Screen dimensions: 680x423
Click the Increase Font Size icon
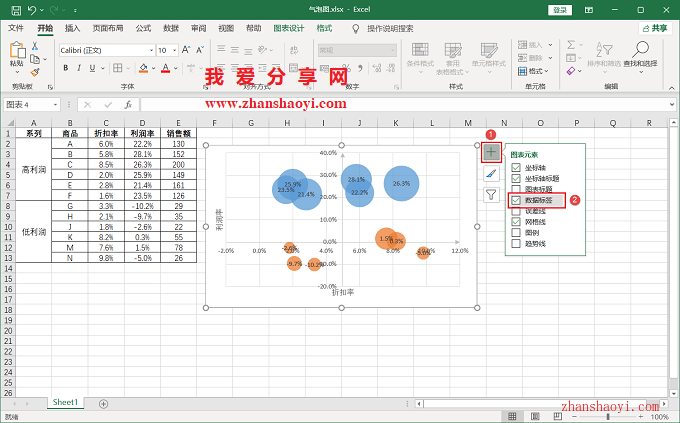(186, 50)
